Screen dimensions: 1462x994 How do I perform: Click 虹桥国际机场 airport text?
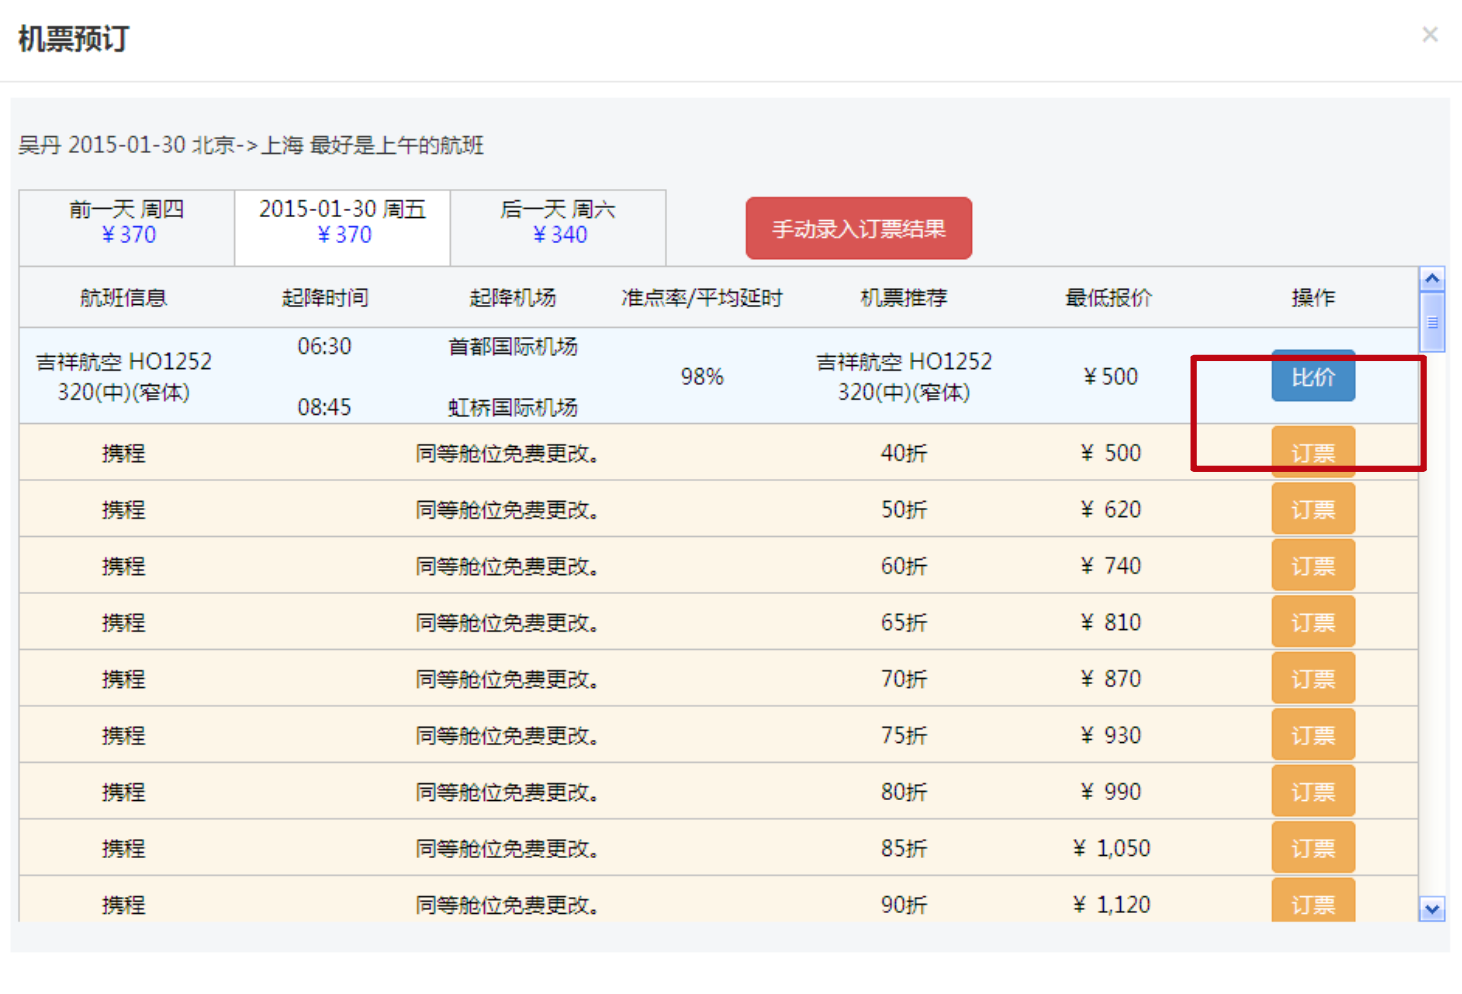(x=513, y=407)
